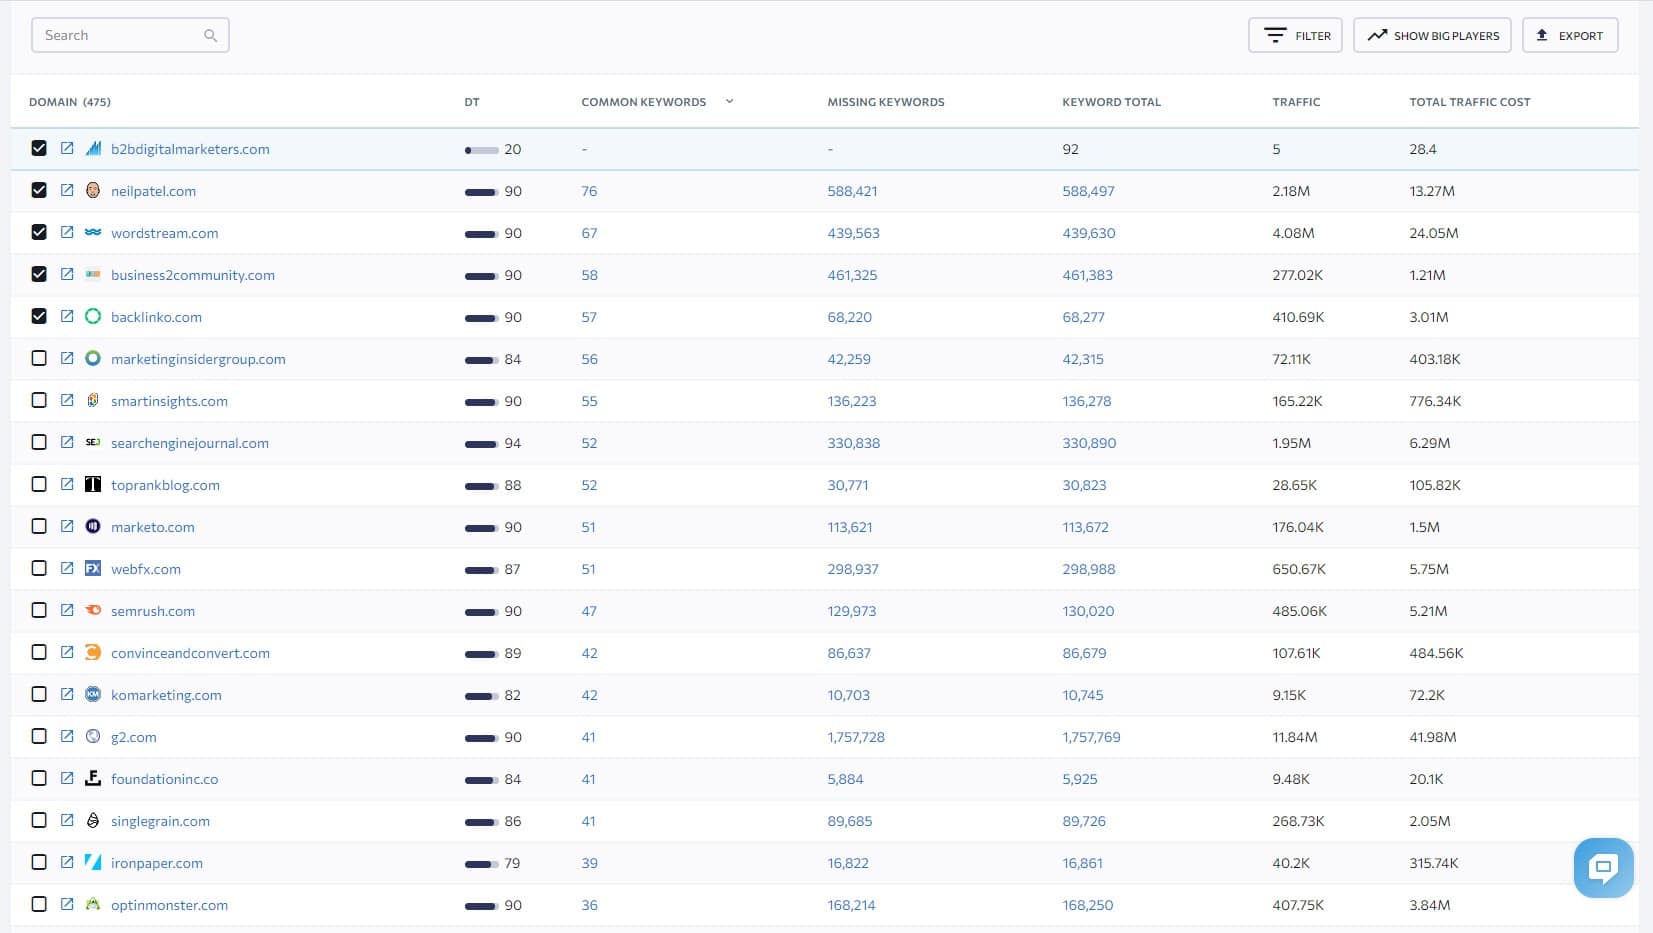Open external link icon for wordstream.com

(67, 232)
